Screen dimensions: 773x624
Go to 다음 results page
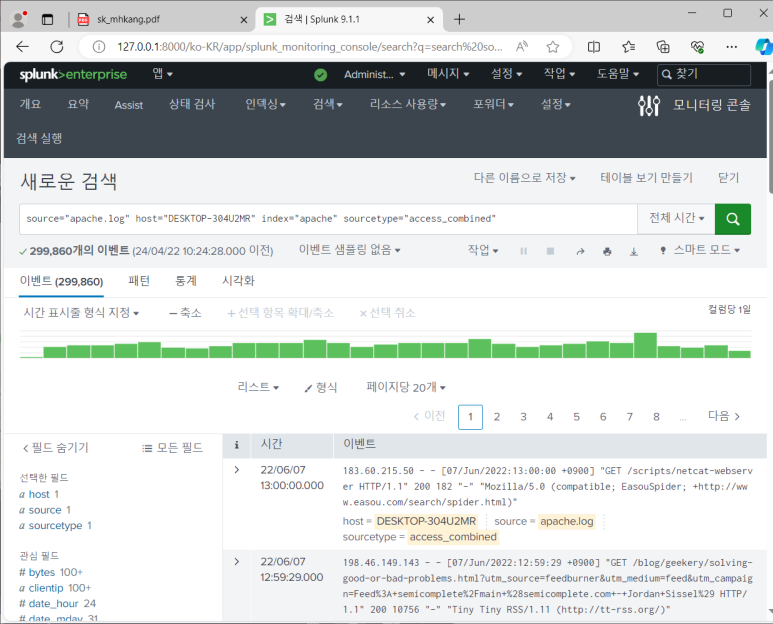click(724, 416)
